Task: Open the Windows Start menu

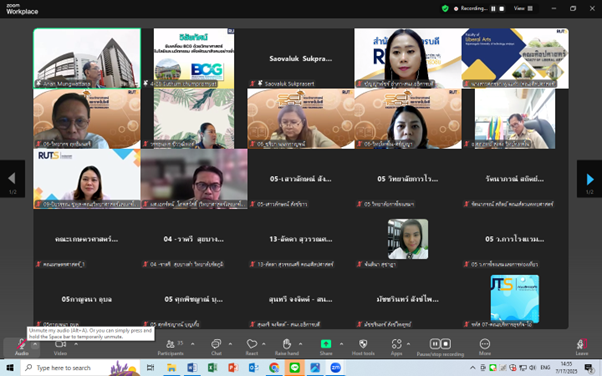Action: [10, 368]
